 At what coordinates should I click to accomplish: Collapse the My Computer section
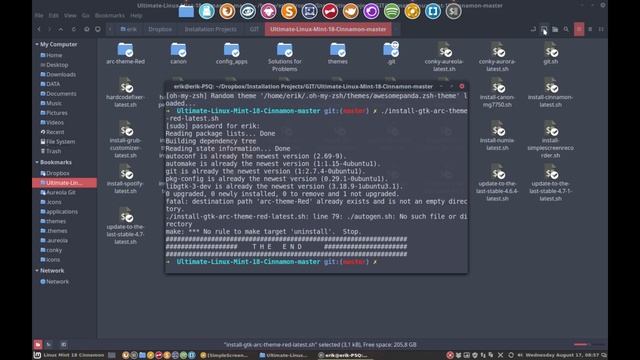pyautogui.click(x=37, y=44)
